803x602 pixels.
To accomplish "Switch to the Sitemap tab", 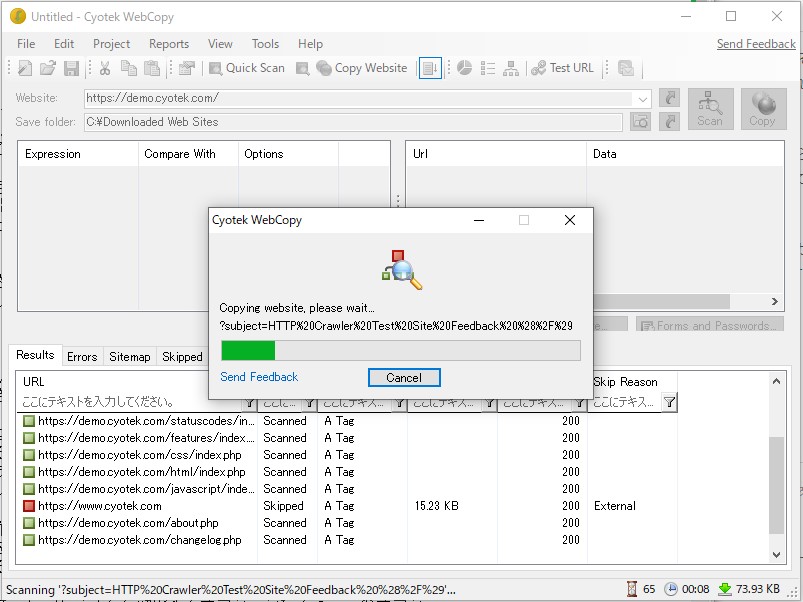I will (x=130, y=357).
